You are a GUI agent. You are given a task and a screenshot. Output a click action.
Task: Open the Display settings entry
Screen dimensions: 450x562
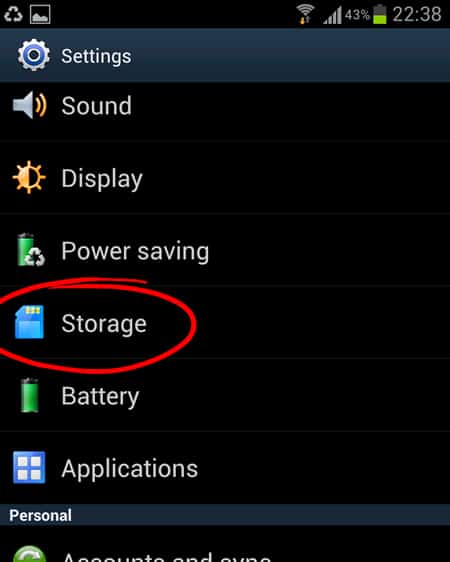point(225,178)
